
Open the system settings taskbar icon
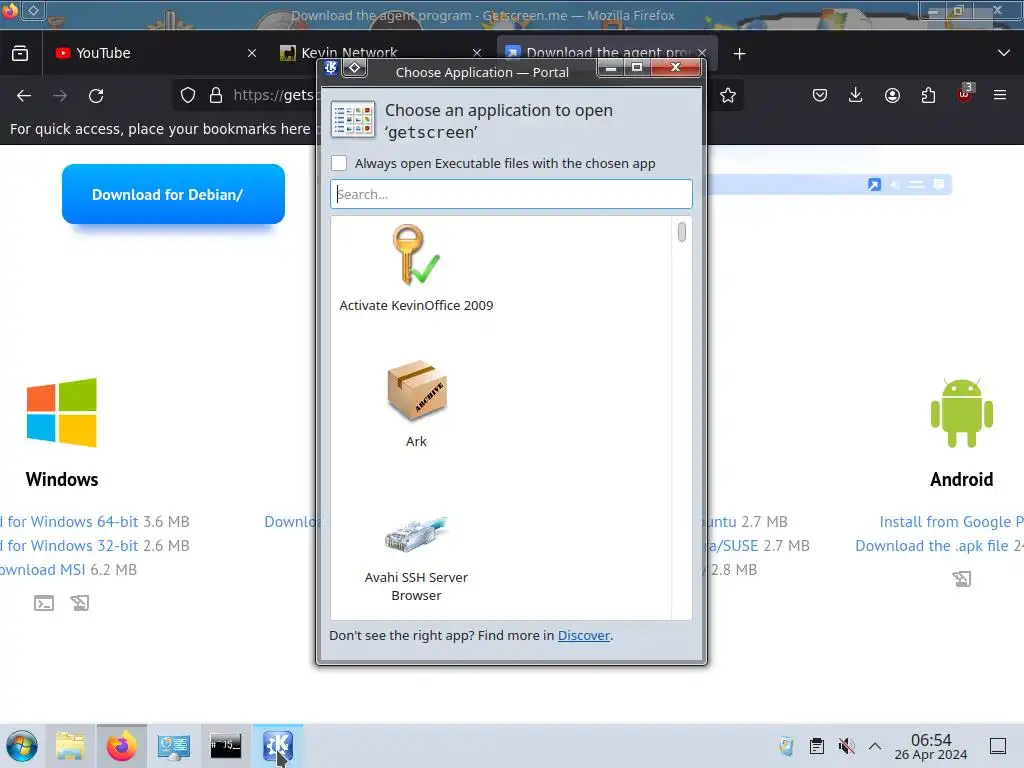click(x=174, y=746)
